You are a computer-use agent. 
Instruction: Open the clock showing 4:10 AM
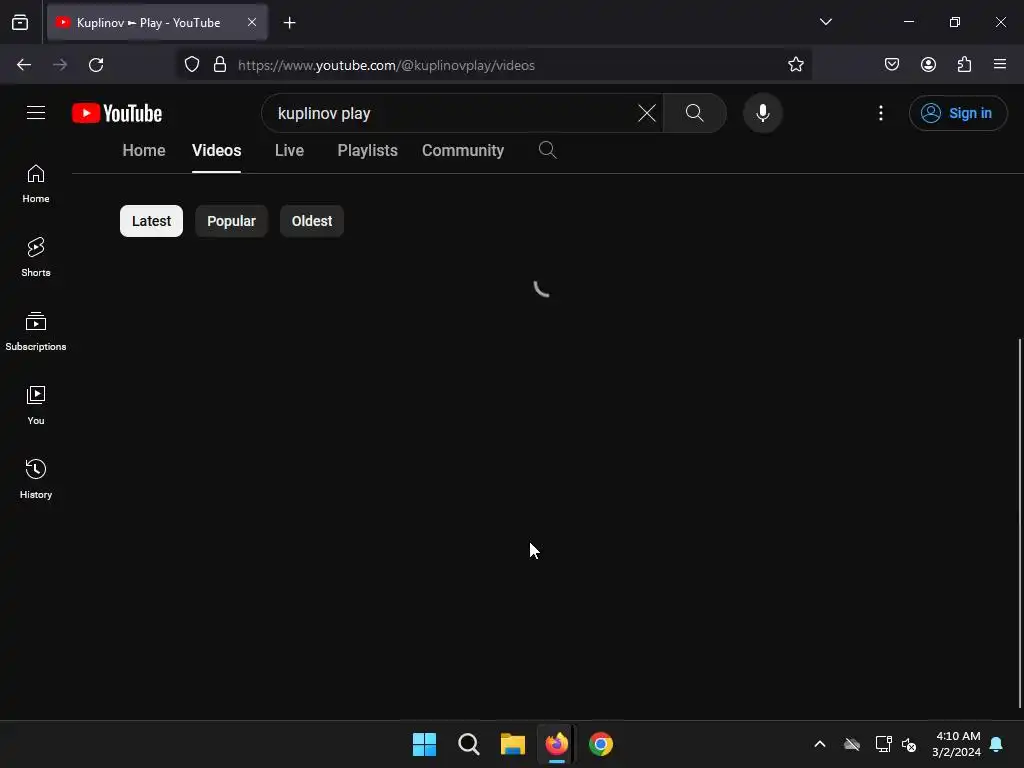tap(957, 744)
